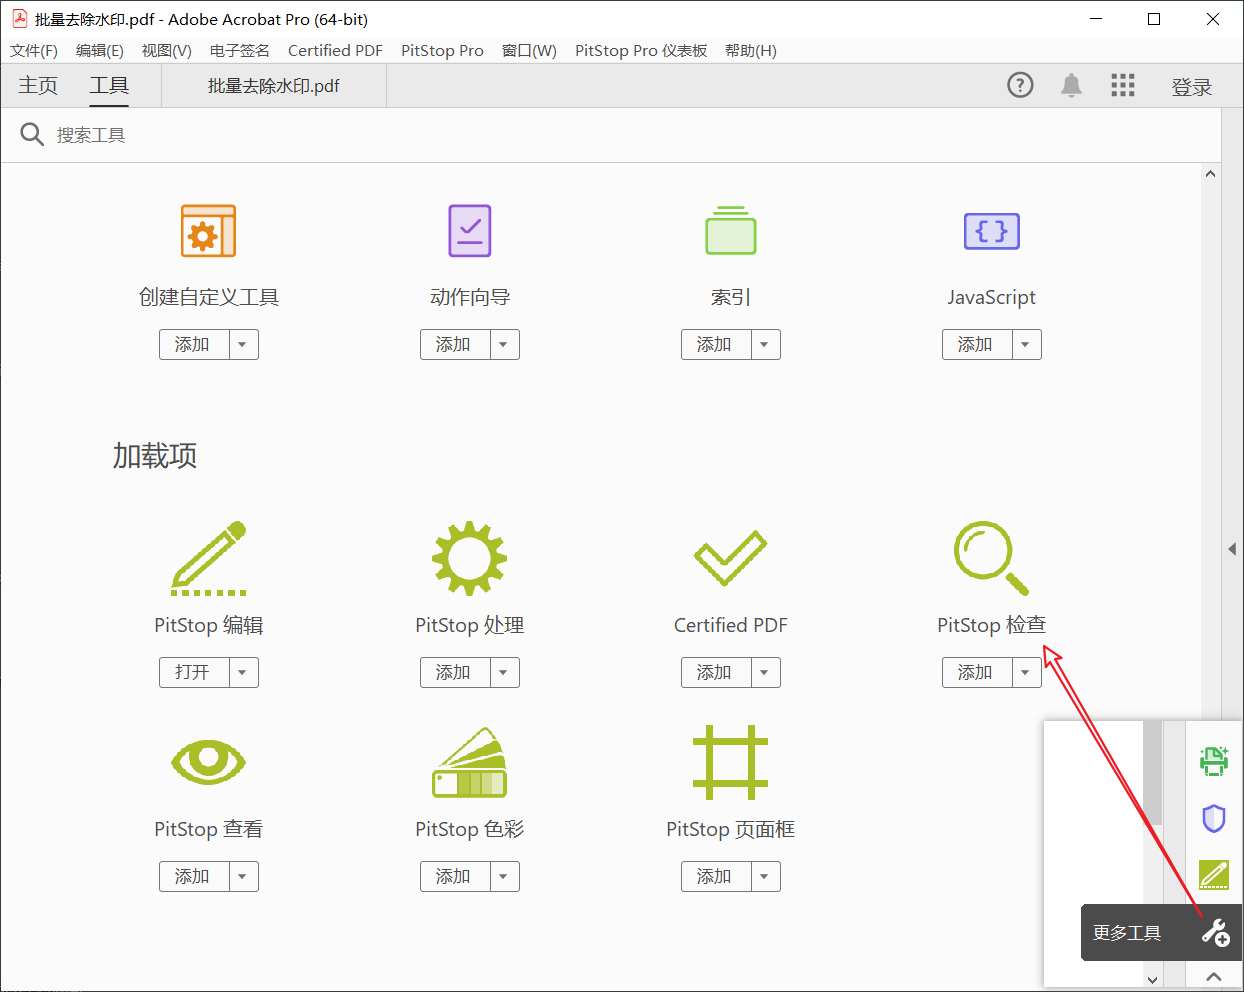Click the 更多工具 wrench icon

(1216, 933)
